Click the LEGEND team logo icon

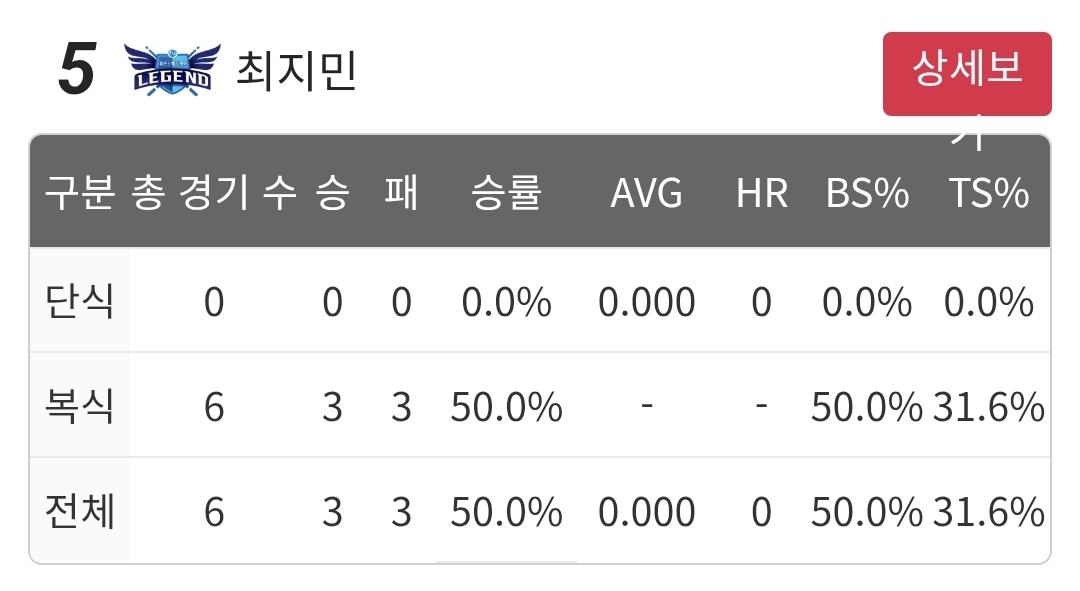(172, 69)
